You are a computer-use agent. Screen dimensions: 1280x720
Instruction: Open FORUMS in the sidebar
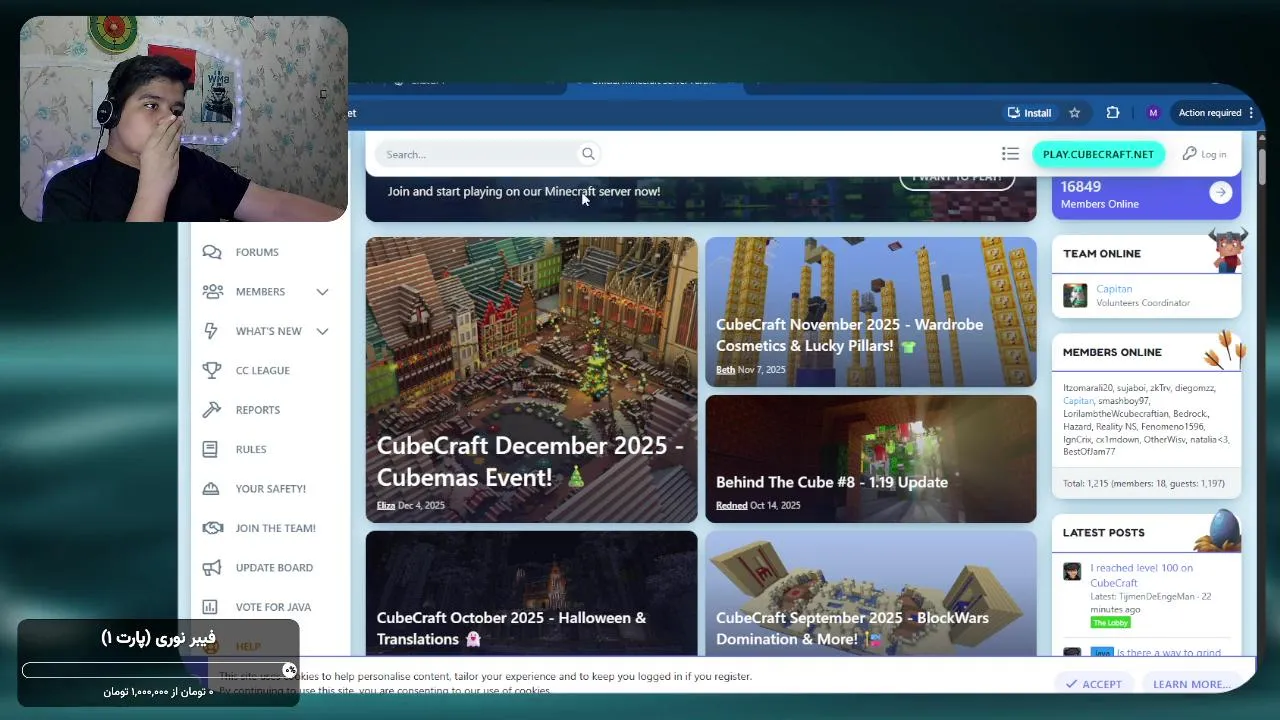coord(257,252)
